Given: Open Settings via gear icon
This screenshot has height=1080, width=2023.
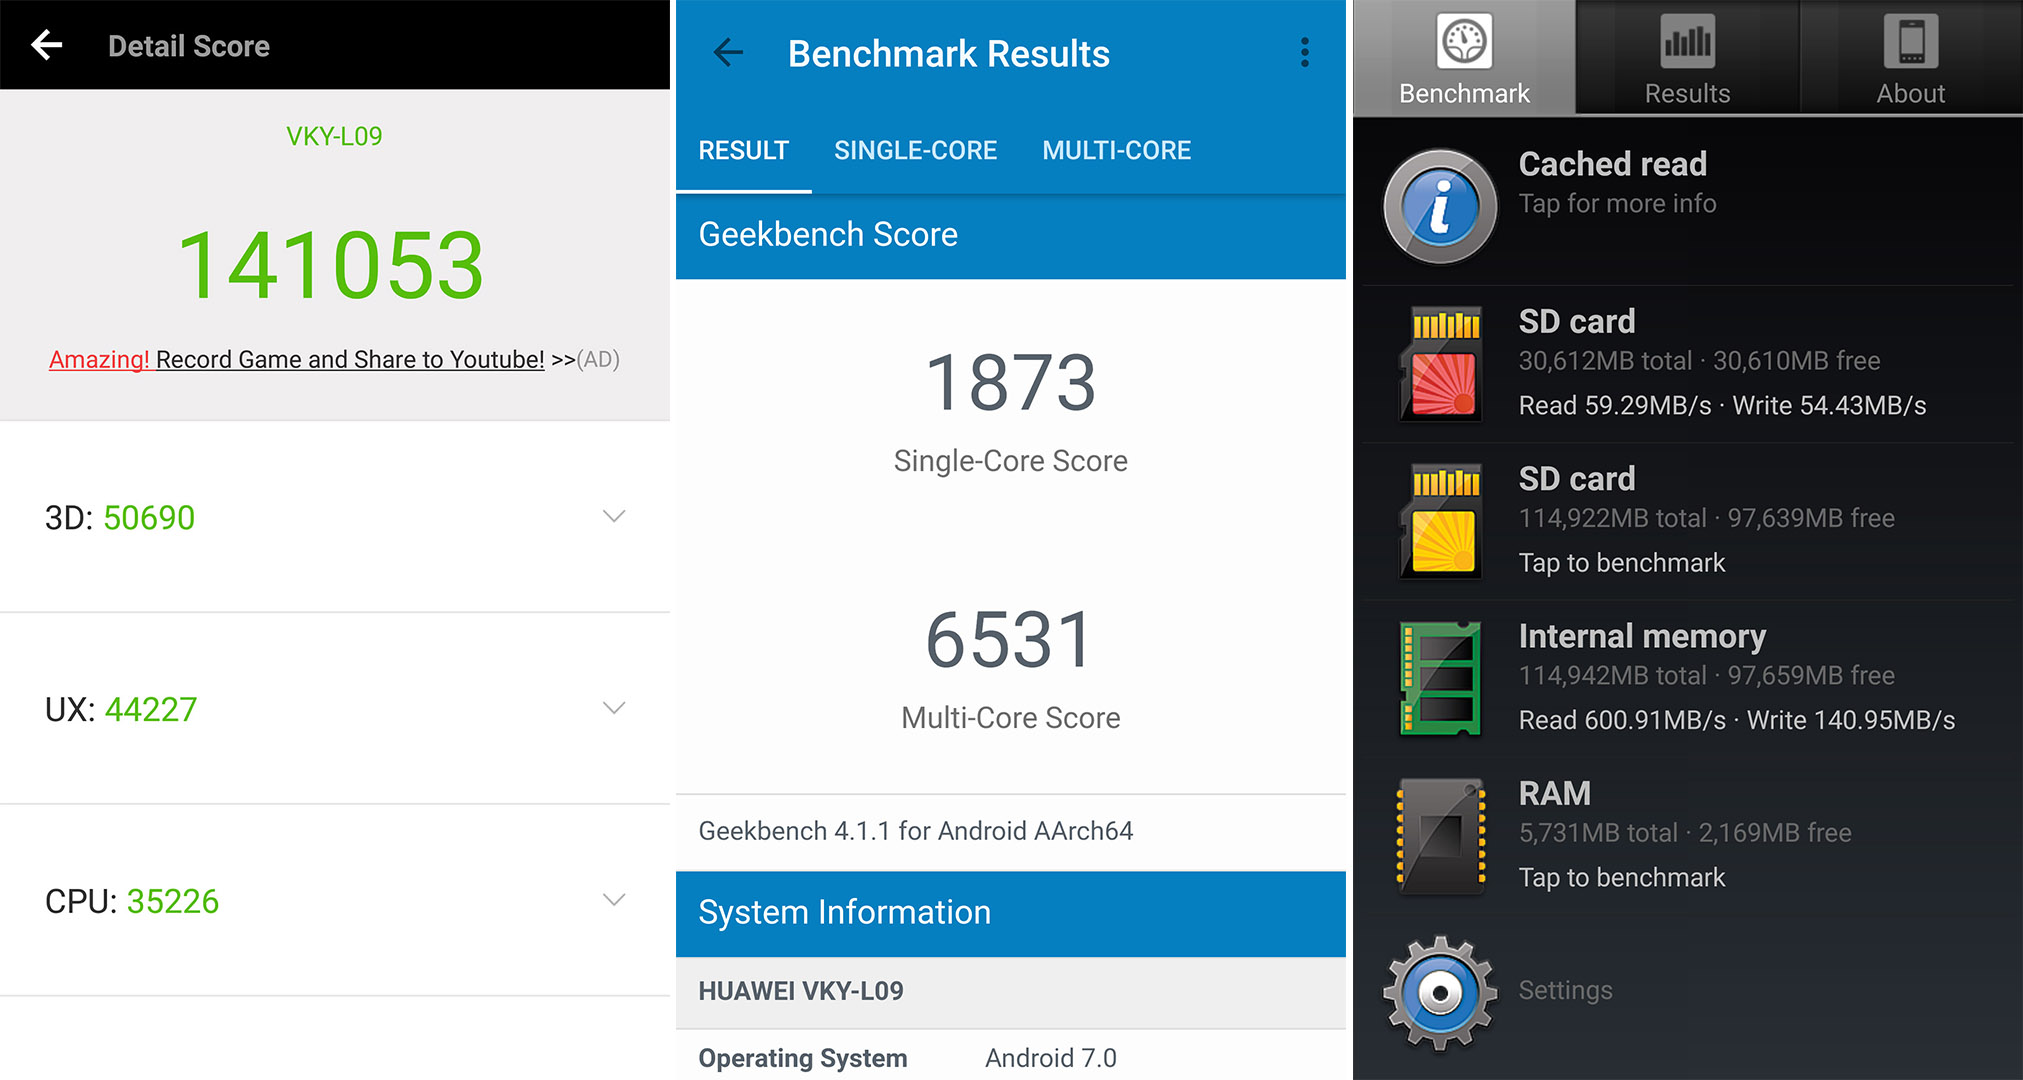Looking at the screenshot, I should [1440, 992].
